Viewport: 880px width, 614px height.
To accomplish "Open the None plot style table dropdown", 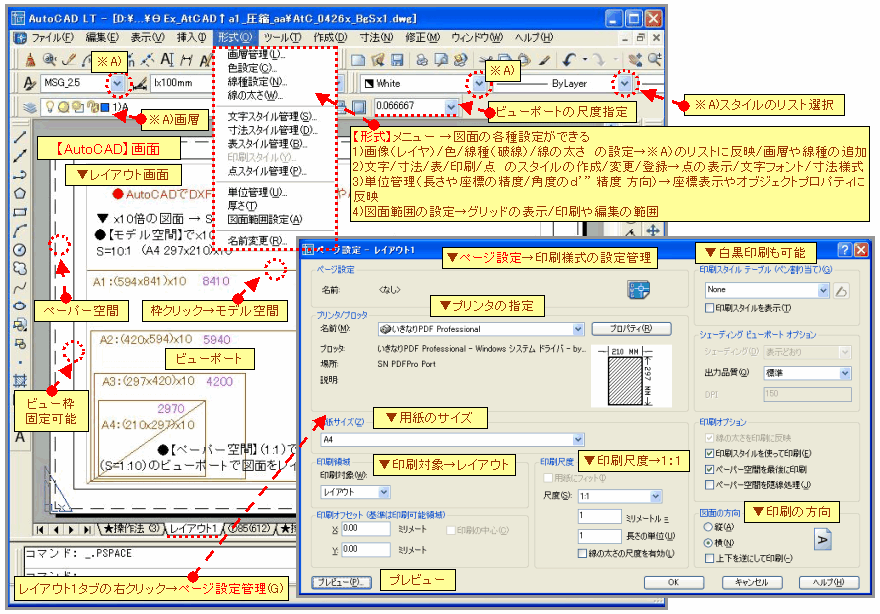I will point(823,290).
